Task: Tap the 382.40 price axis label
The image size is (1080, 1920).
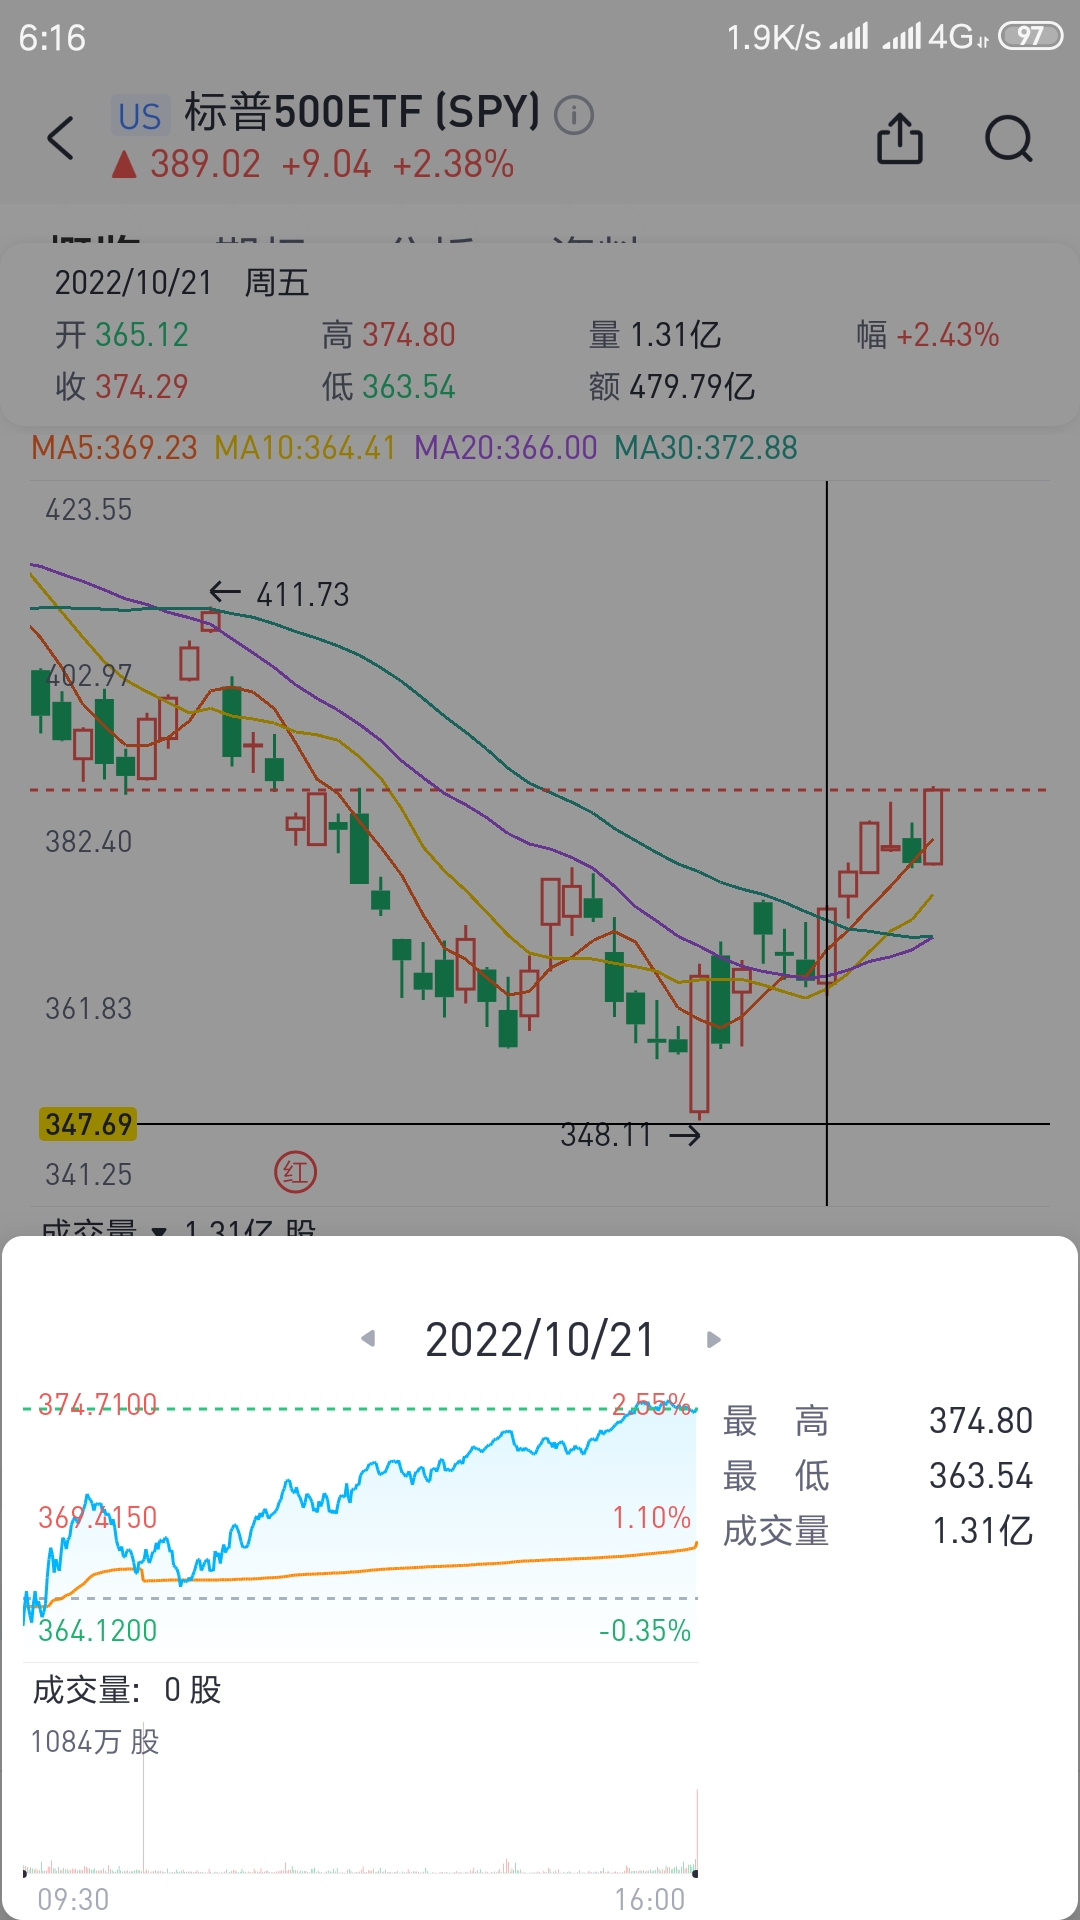Action: (x=88, y=842)
